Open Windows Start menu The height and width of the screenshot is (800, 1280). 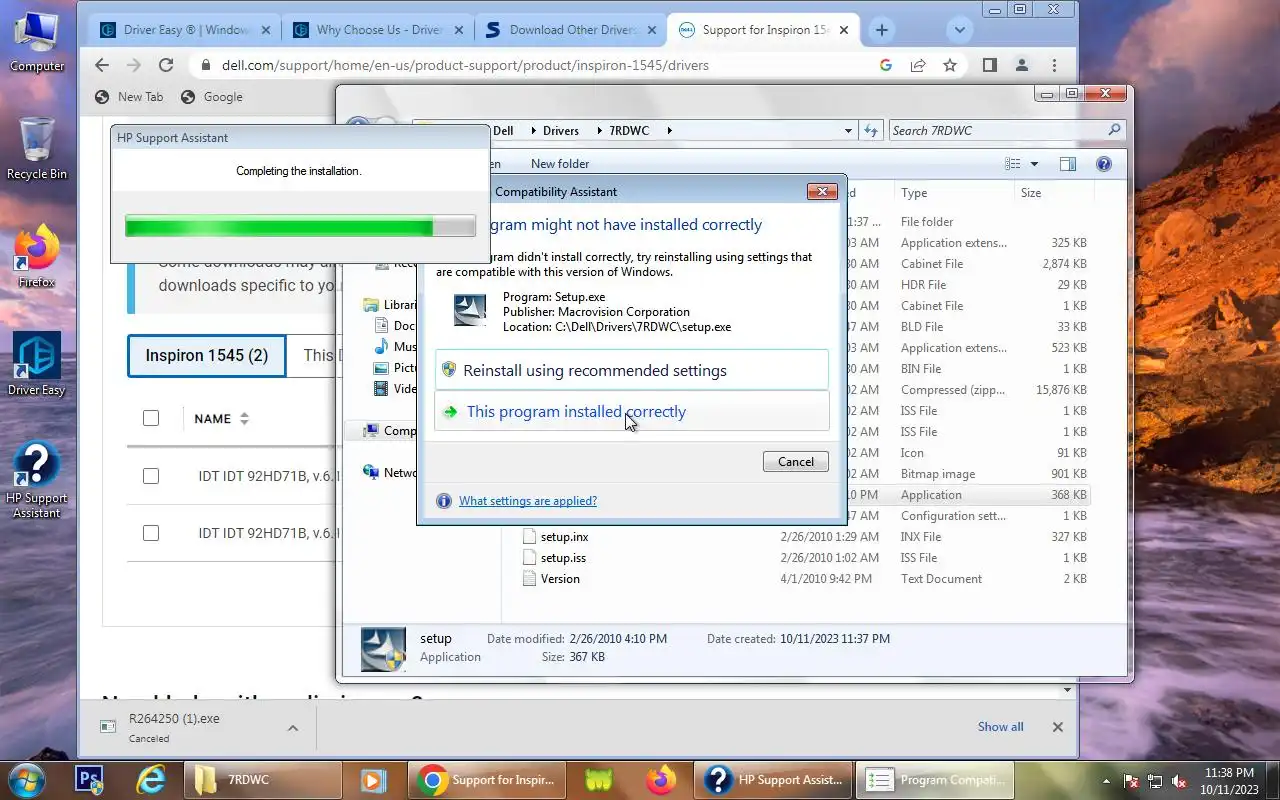(x=25, y=780)
